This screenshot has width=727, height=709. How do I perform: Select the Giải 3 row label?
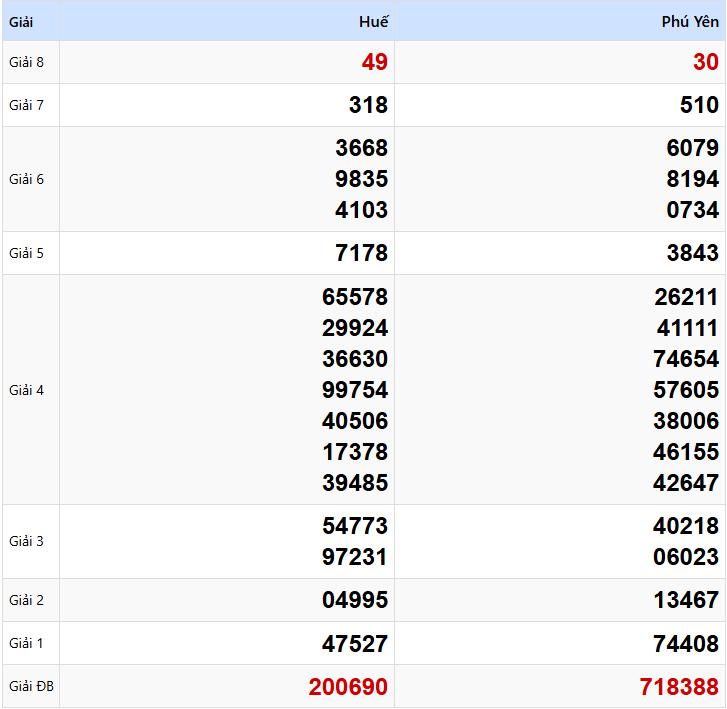[x=26, y=542]
